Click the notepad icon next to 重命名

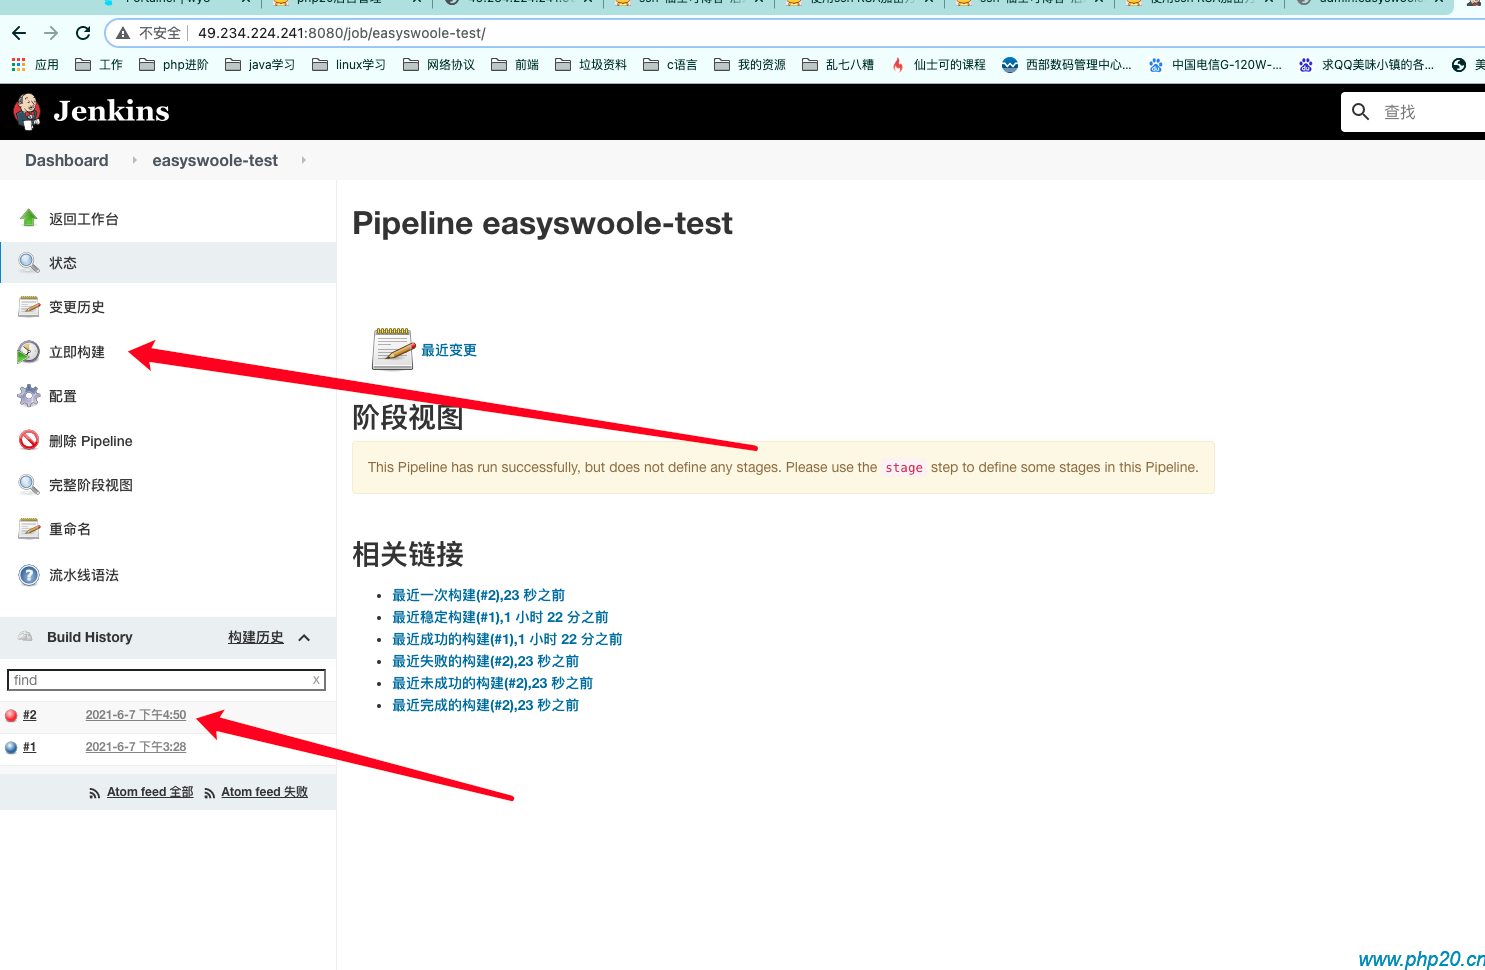click(x=29, y=529)
